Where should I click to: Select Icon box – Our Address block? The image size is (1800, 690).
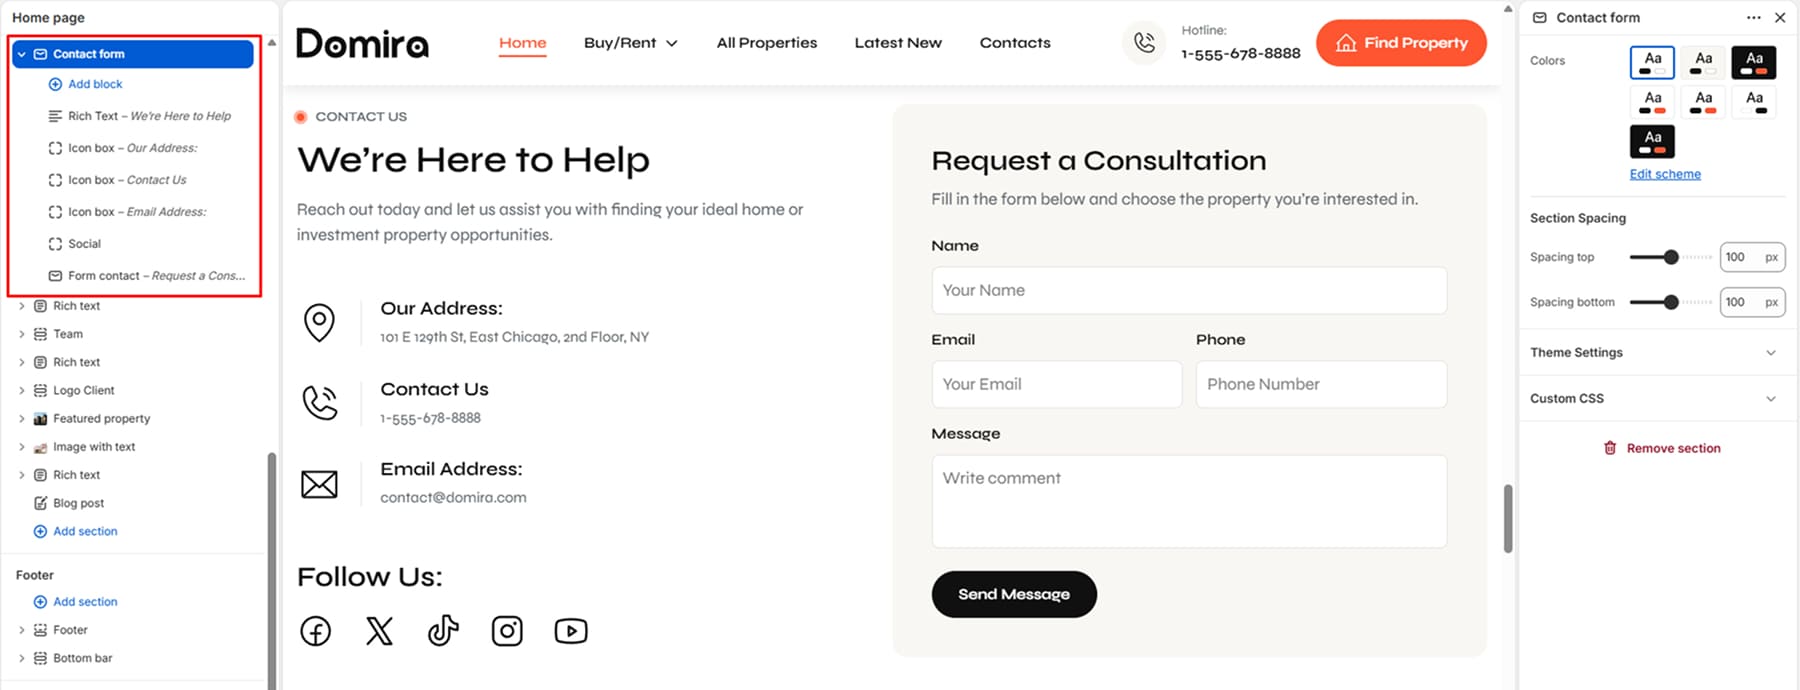click(x=132, y=148)
